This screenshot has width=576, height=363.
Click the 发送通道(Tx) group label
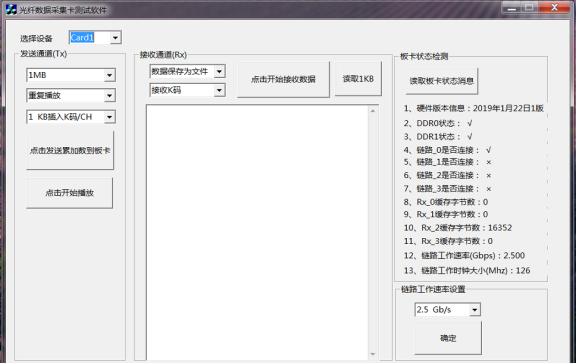[x=43, y=54]
